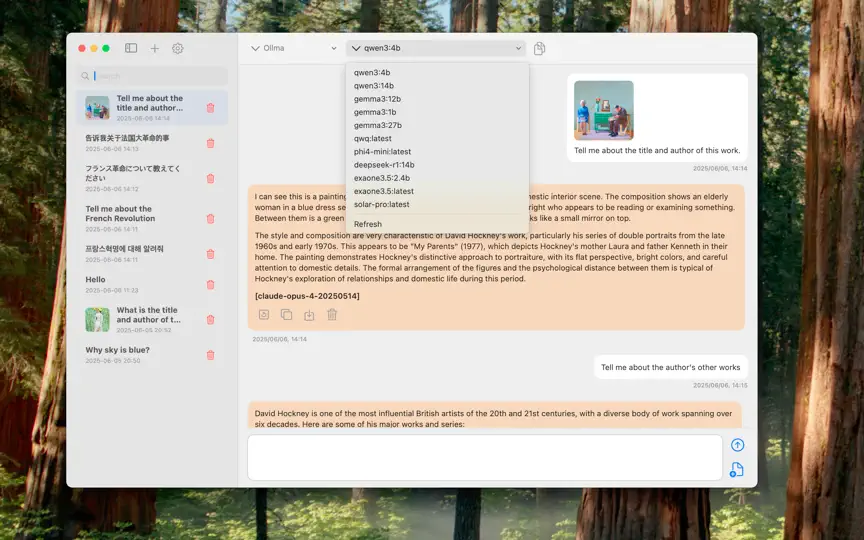Start a new chat with plus icon
Screen dimensions: 864x540
(x=155, y=48)
